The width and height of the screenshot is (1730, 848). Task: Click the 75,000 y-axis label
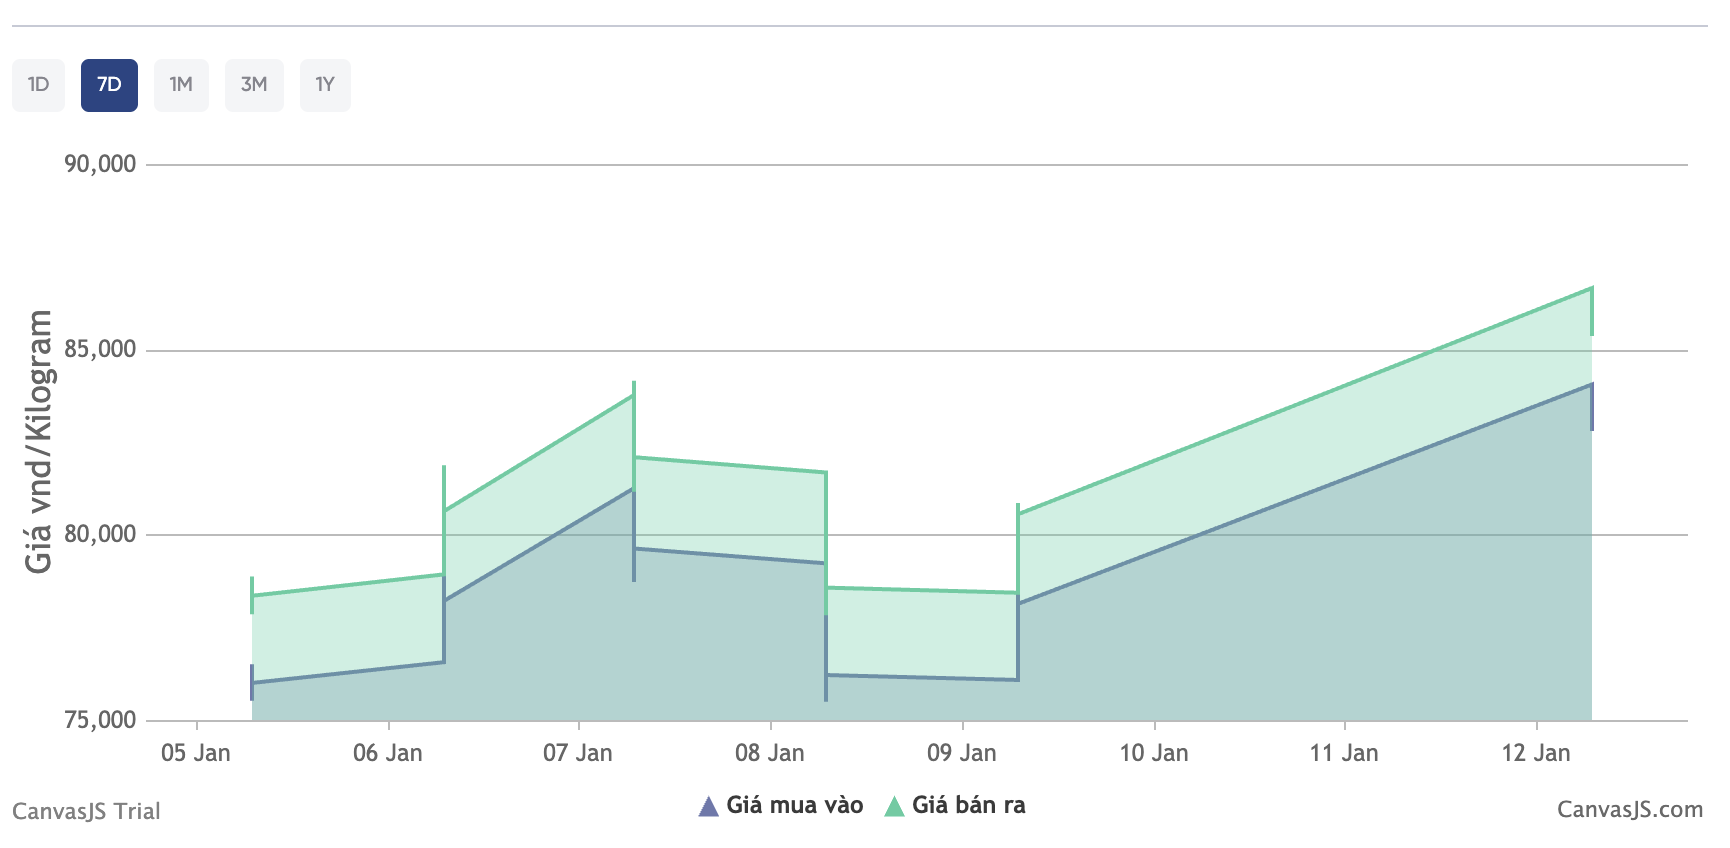pyautogui.click(x=100, y=720)
